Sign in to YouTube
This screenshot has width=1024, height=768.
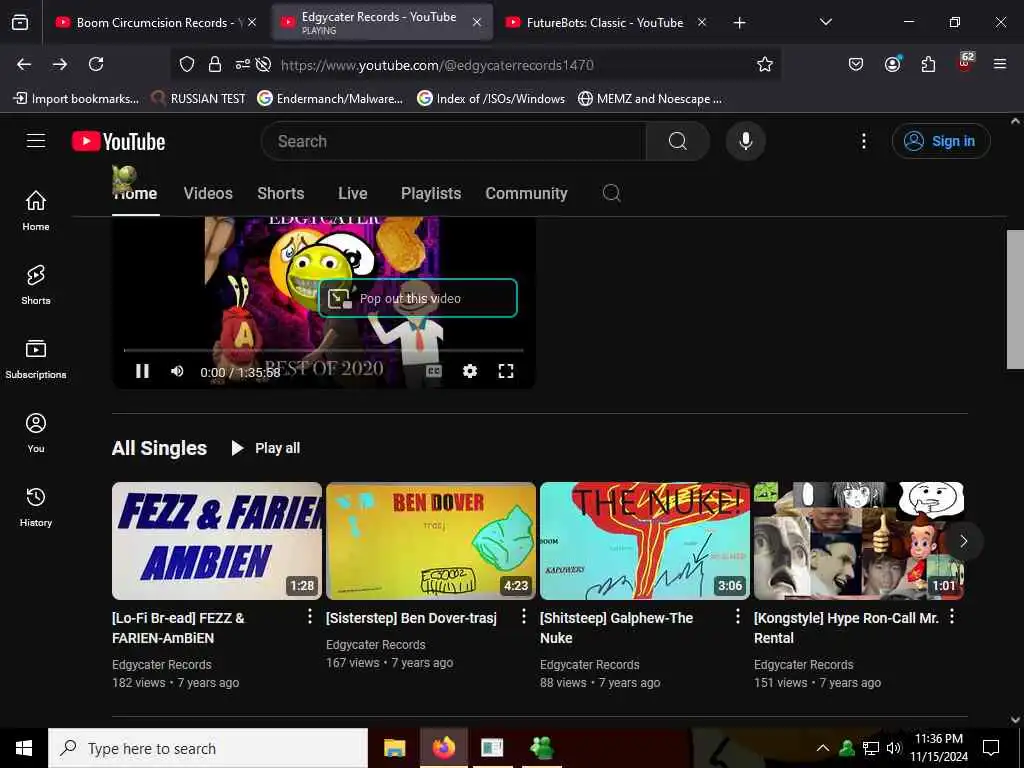tap(941, 141)
